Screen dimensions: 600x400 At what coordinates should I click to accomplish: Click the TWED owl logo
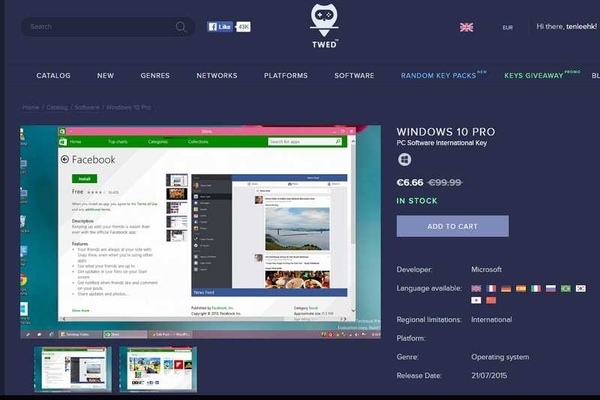324,26
